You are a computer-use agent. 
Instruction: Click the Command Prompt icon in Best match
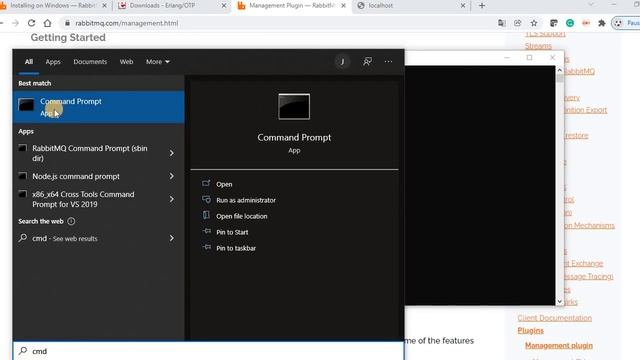click(26, 105)
